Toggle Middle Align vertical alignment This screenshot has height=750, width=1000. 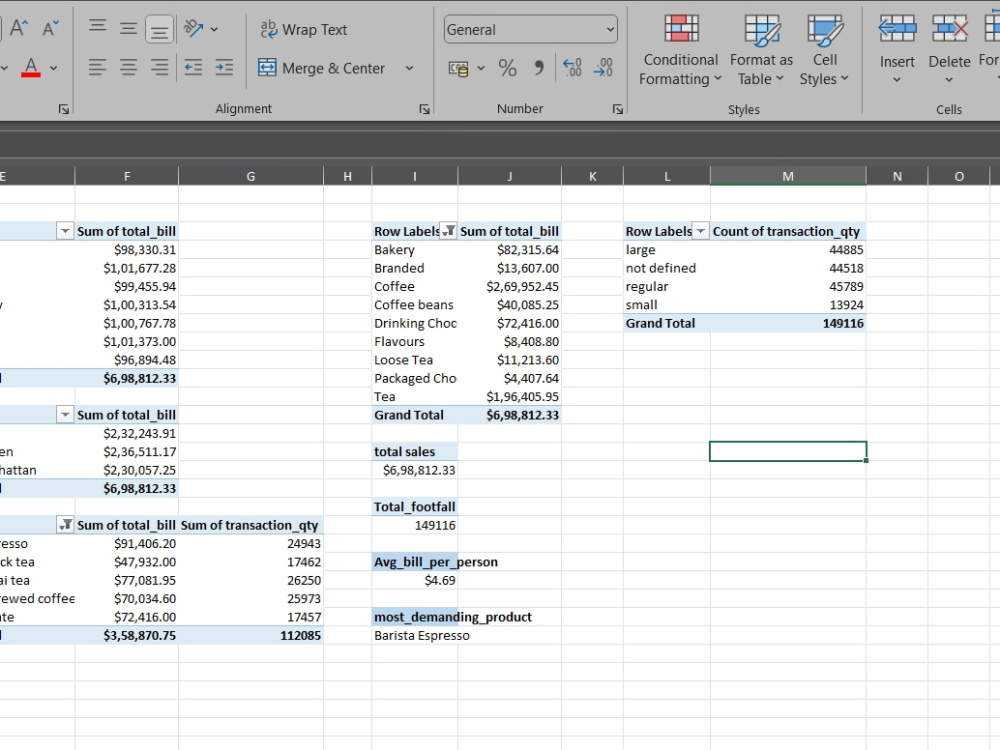(128, 28)
